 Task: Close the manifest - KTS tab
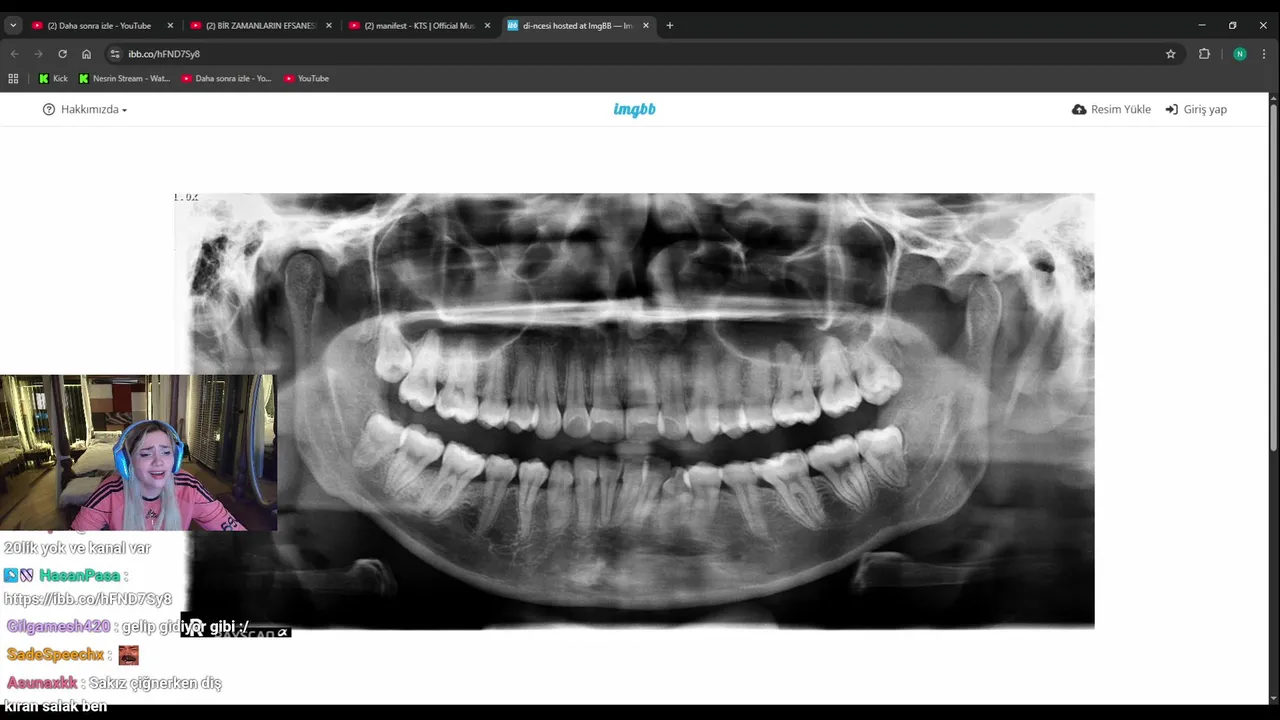(x=487, y=25)
